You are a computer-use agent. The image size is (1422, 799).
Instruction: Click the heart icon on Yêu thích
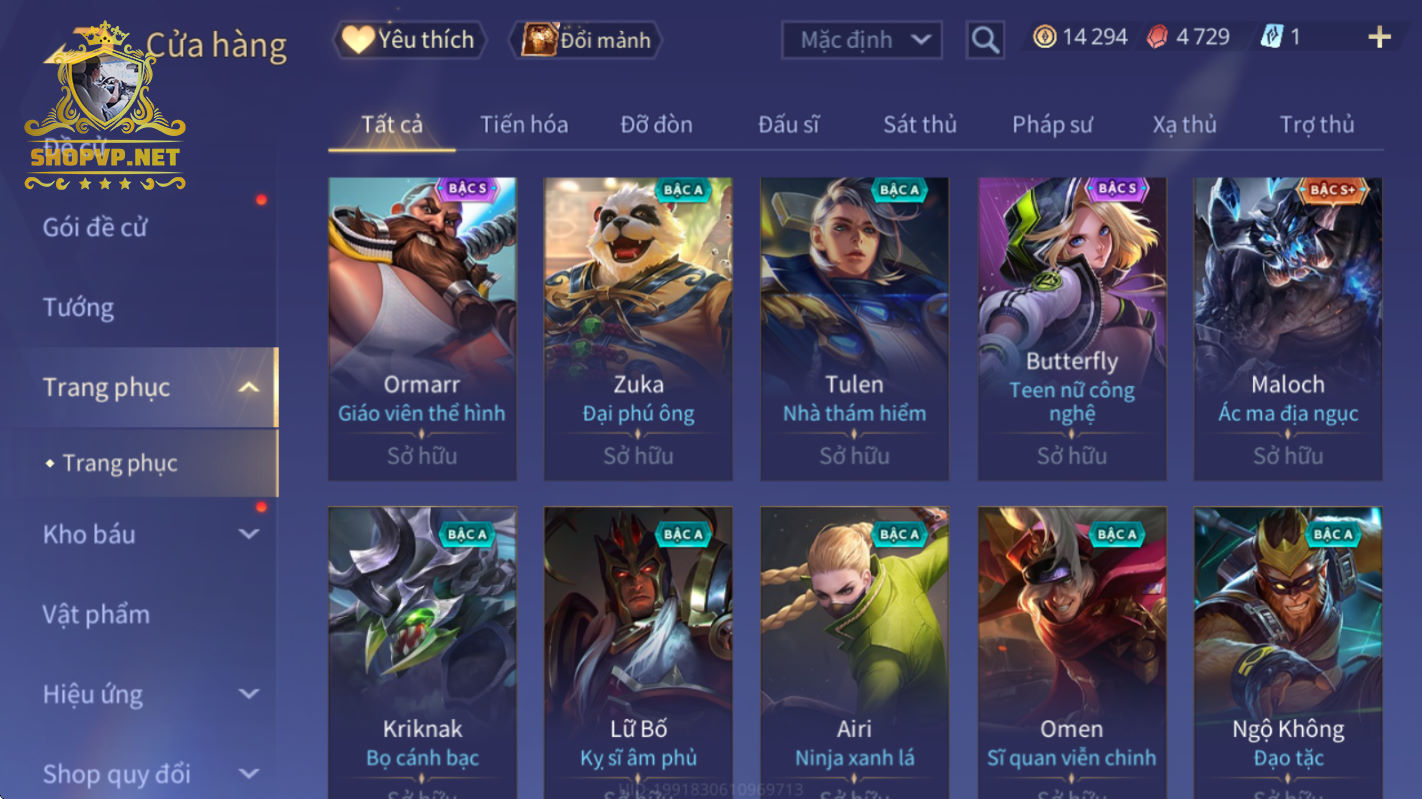pos(358,39)
